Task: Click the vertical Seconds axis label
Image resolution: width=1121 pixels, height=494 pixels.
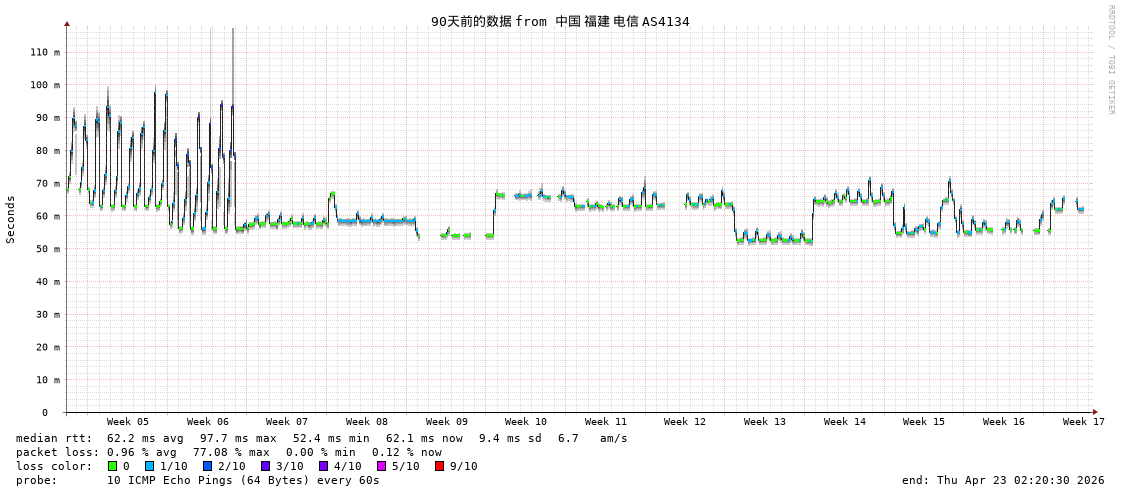Action: click(x=11, y=219)
